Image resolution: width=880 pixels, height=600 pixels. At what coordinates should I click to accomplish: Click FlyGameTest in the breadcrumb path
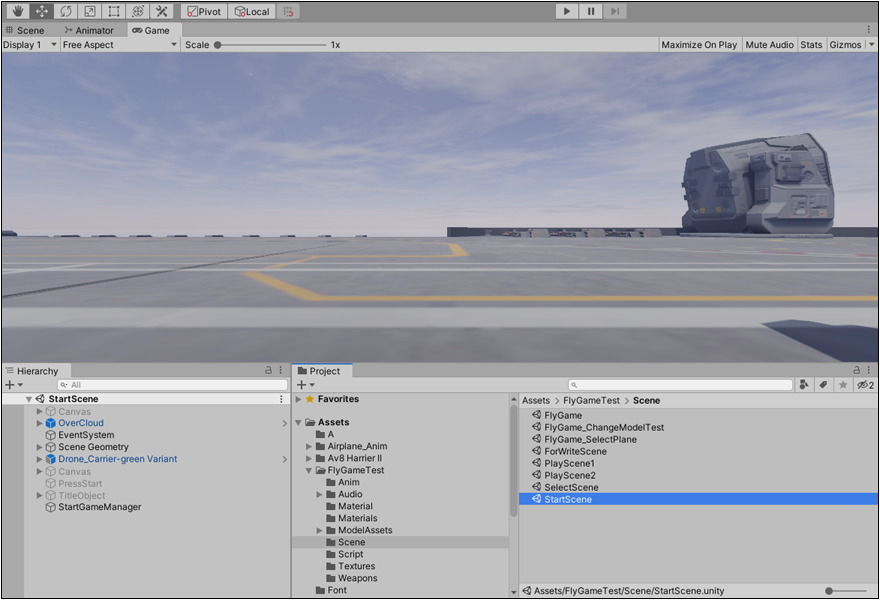click(591, 400)
